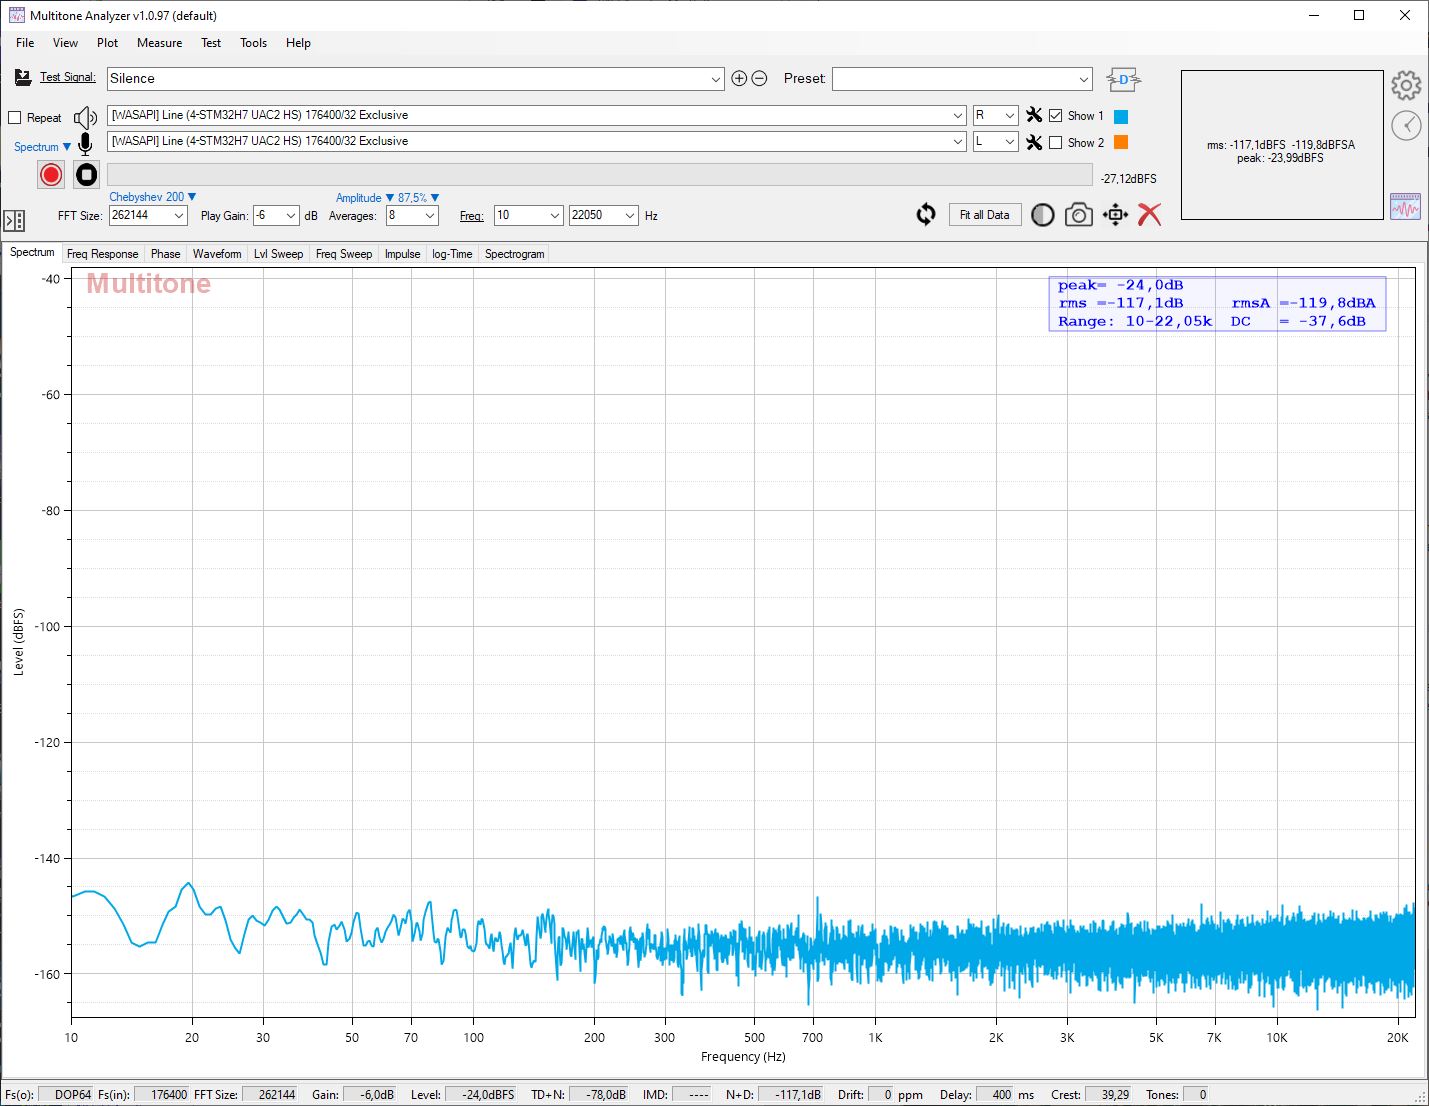Click the Multitone app icon in title bar
This screenshot has width=1429, height=1106.
pyautogui.click(x=16, y=15)
